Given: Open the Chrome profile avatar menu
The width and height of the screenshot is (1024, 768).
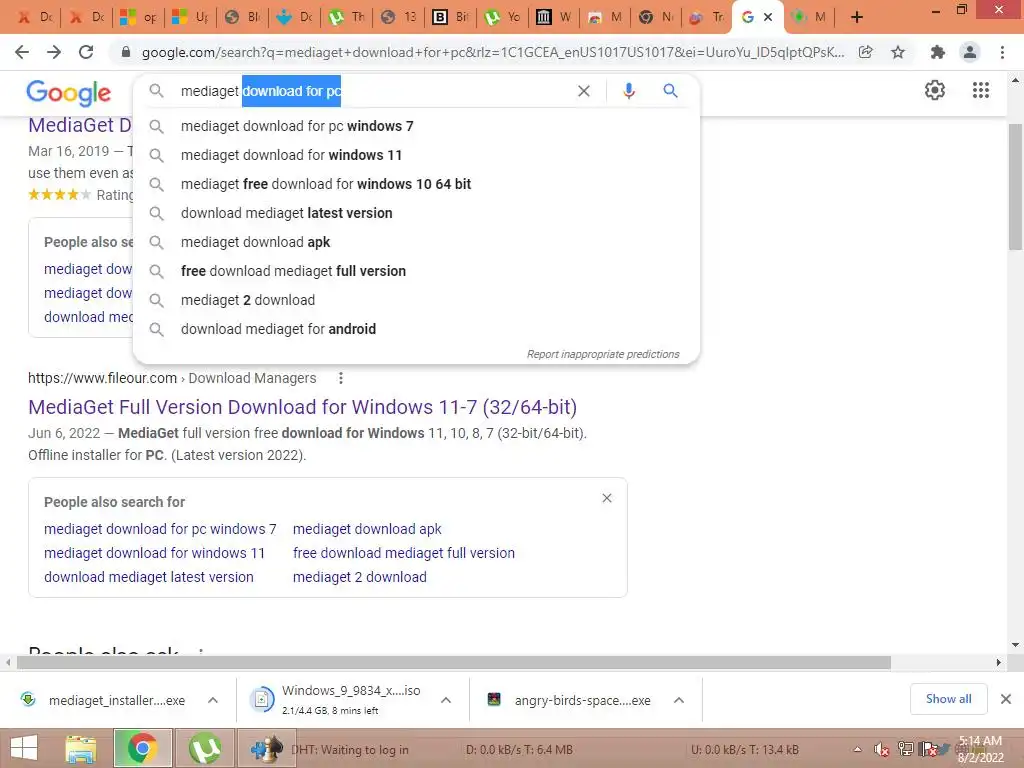Looking at the screenshot, I should [x=970, y=52].
